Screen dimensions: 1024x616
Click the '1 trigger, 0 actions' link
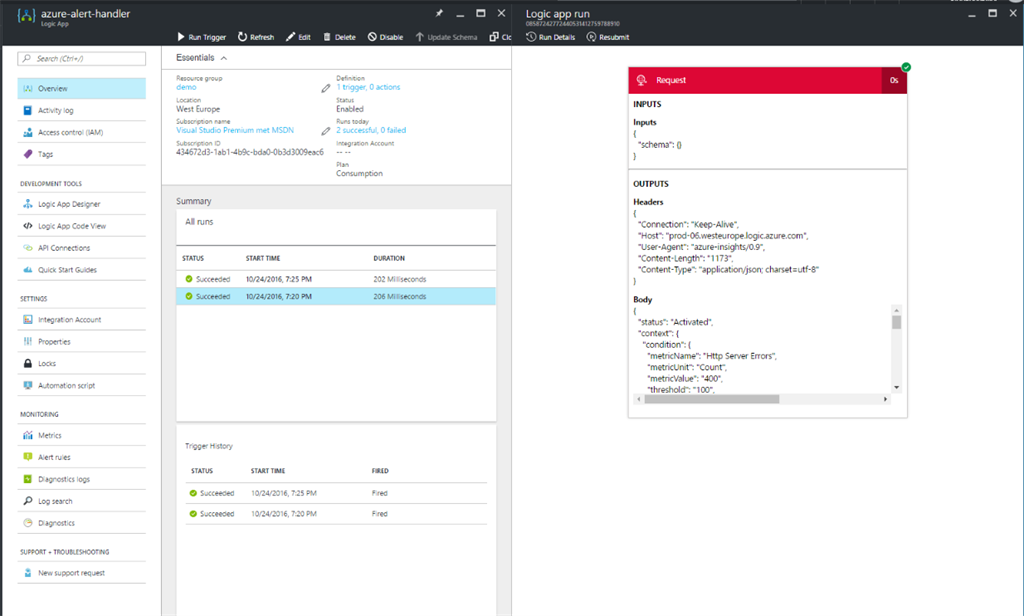point(367,87)
